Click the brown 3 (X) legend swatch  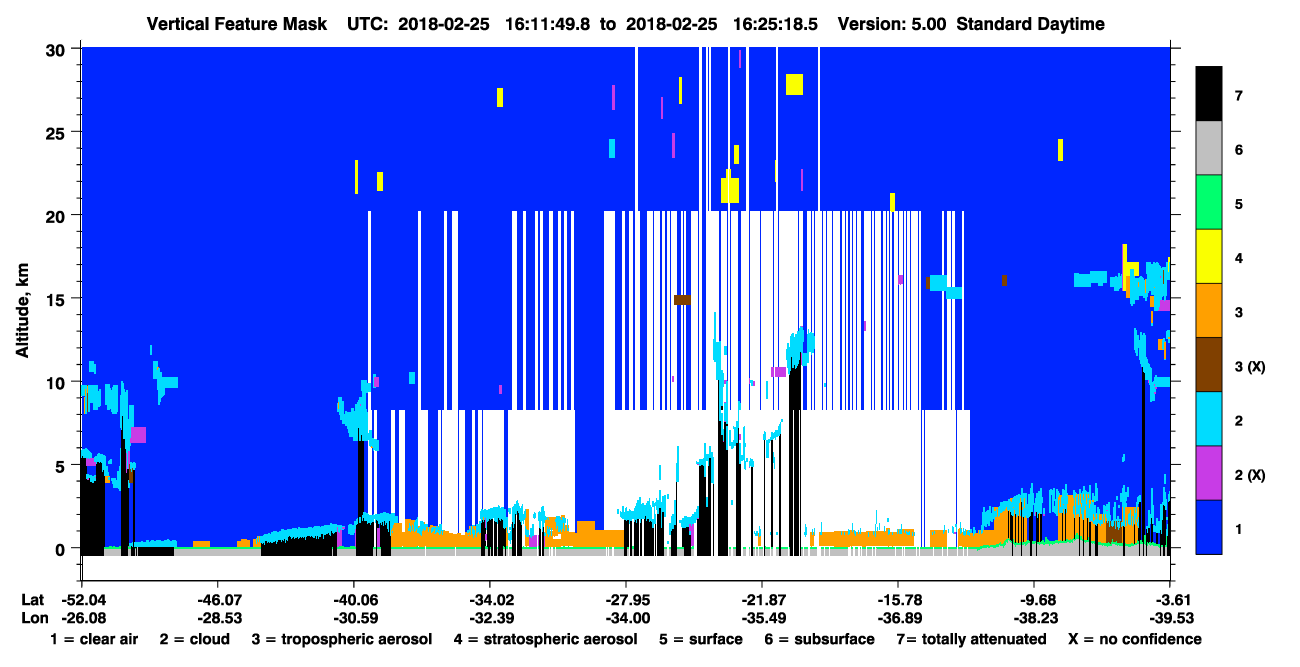[x=1209, y=365]
